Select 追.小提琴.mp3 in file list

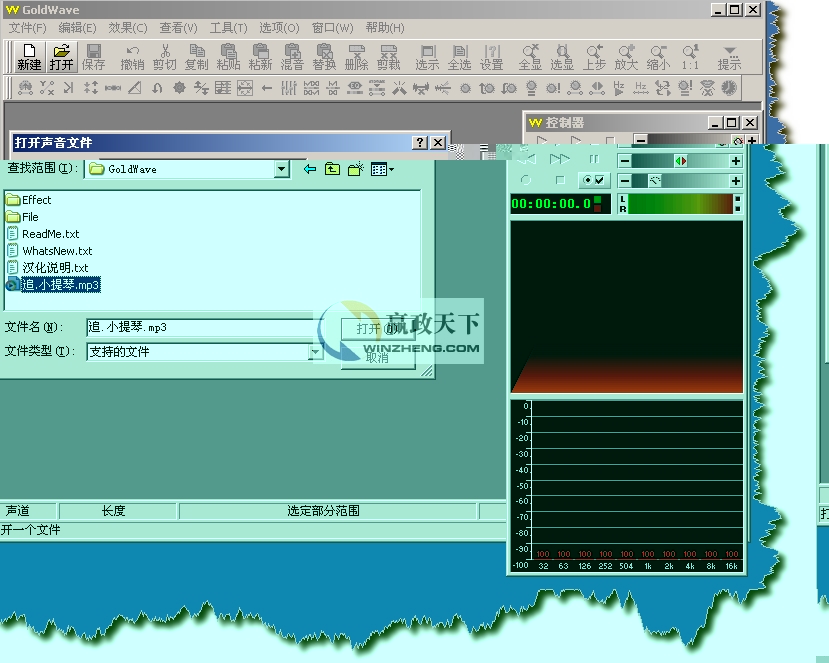click(x=53, y=285)
